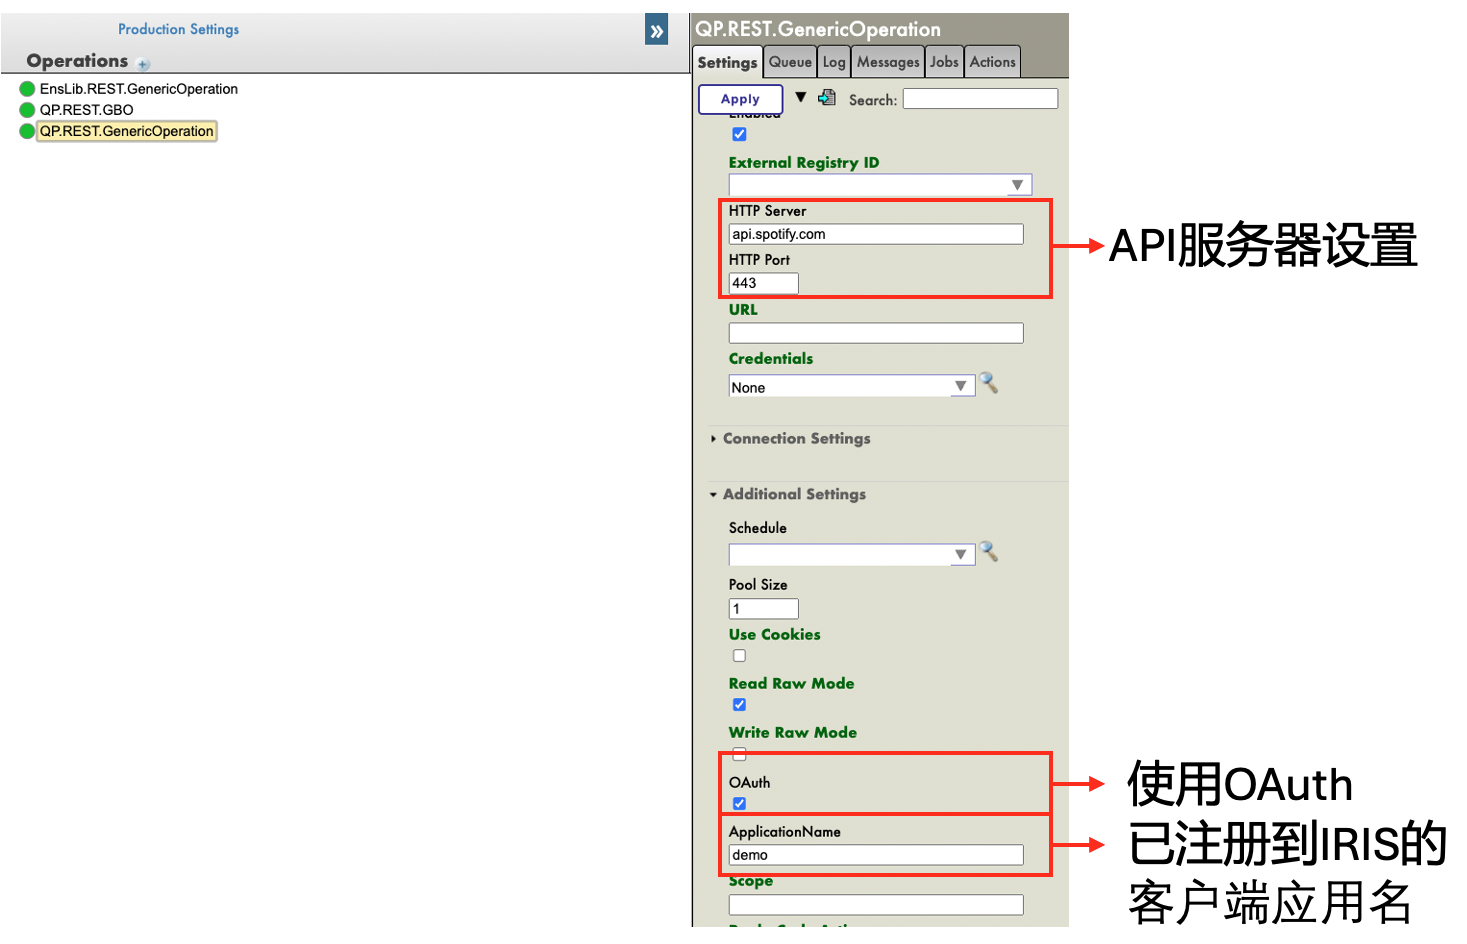Switch to the Queue tab
Screen dimensions: 1467x944
[790, 62]
